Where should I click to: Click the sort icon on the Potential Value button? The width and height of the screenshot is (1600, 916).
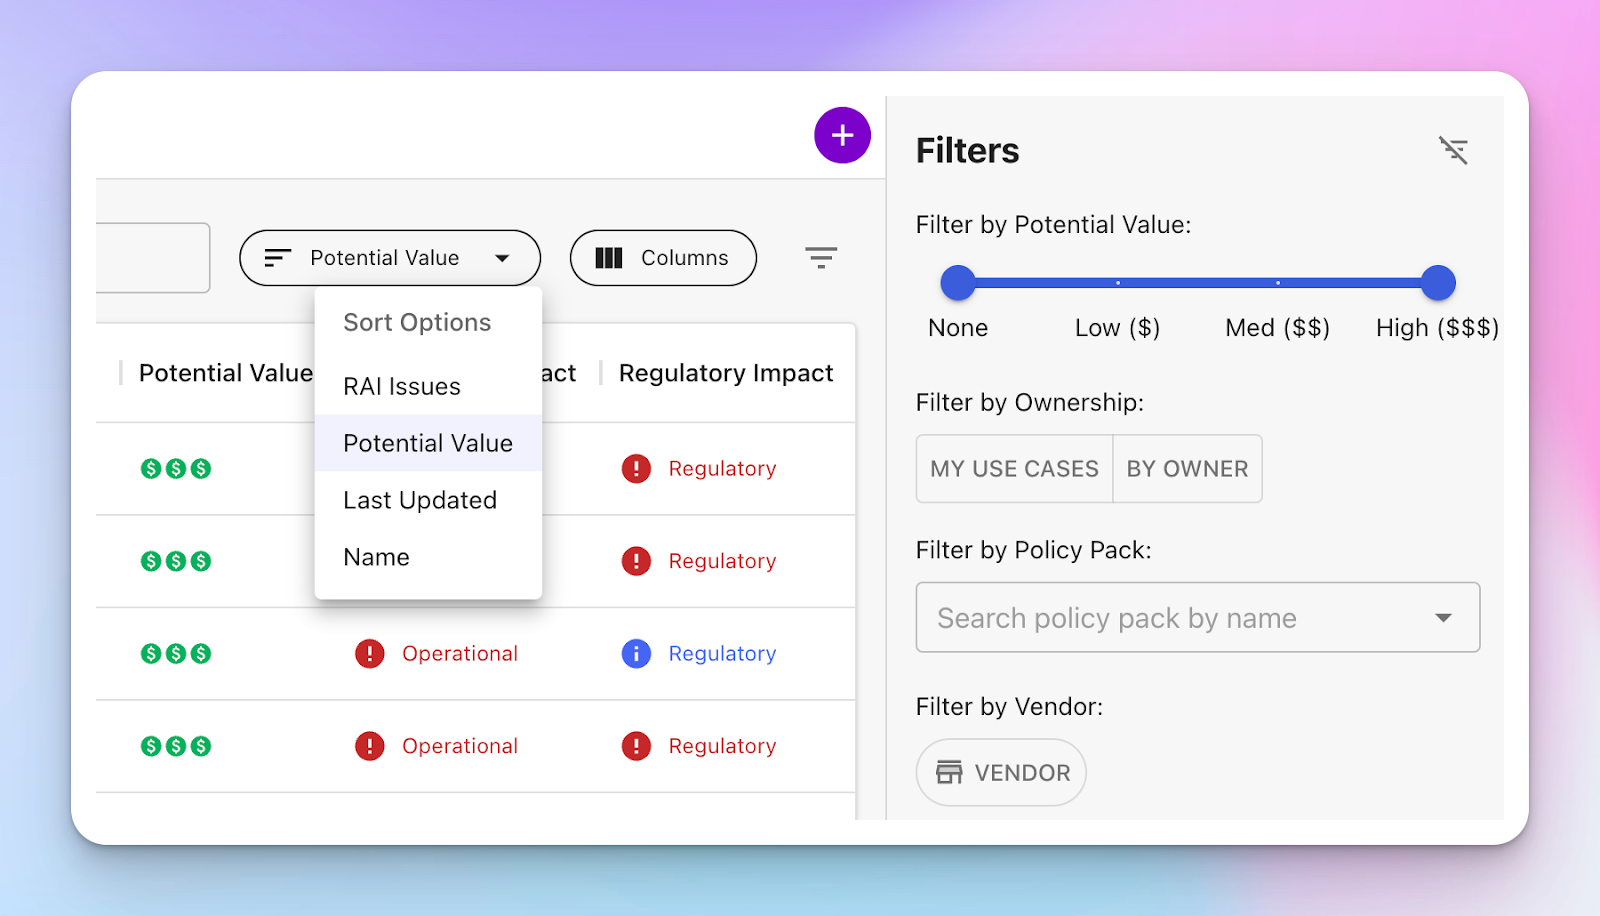coord(277,257)
